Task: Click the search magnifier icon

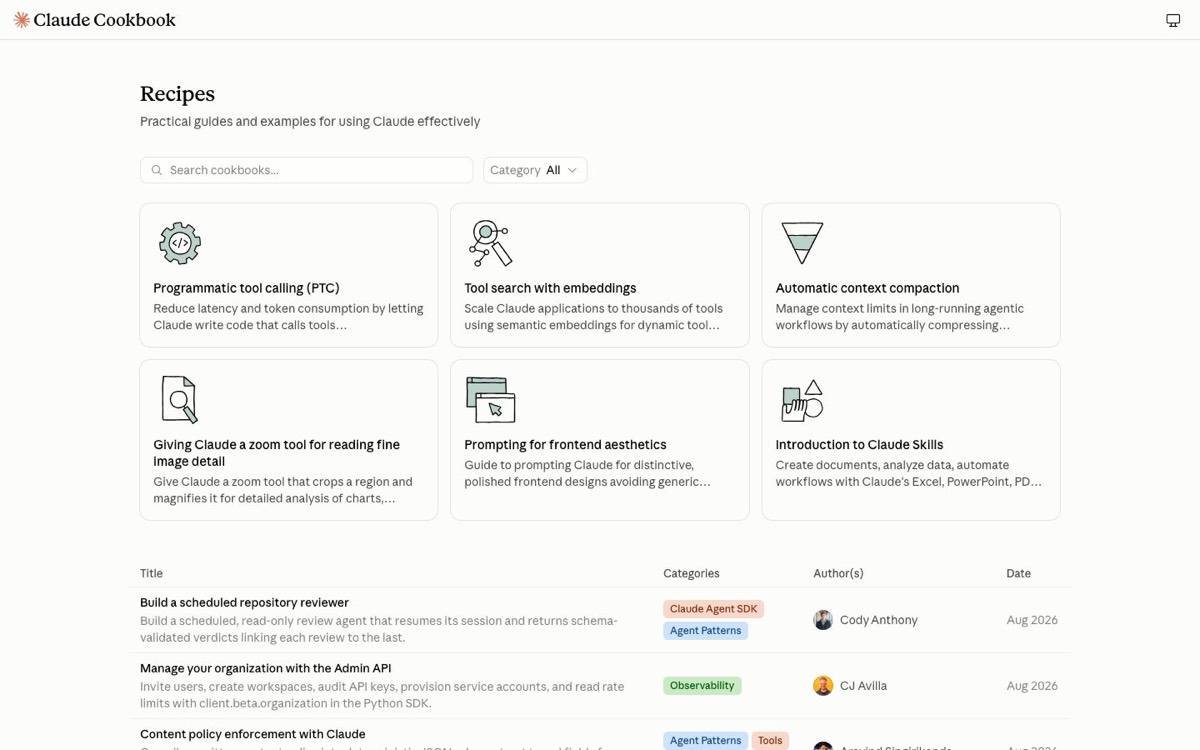Action: [x=156, y=170]
